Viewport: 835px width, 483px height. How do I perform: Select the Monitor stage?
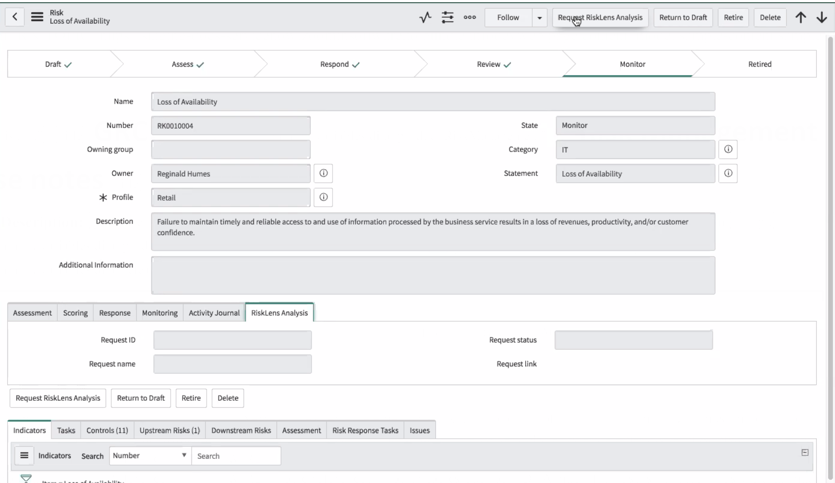[632, 64]
